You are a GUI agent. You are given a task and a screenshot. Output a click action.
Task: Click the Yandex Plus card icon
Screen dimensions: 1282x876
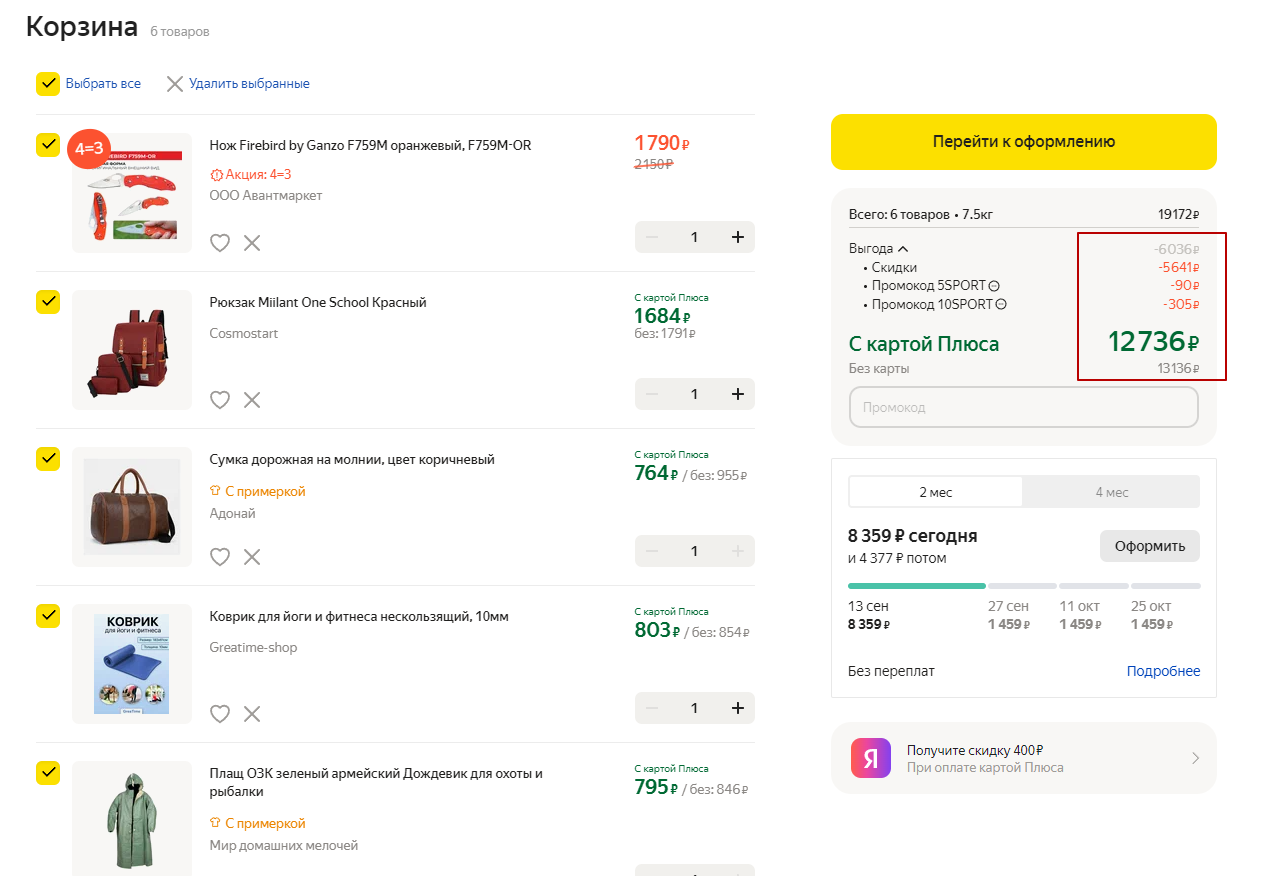point(871,758)
